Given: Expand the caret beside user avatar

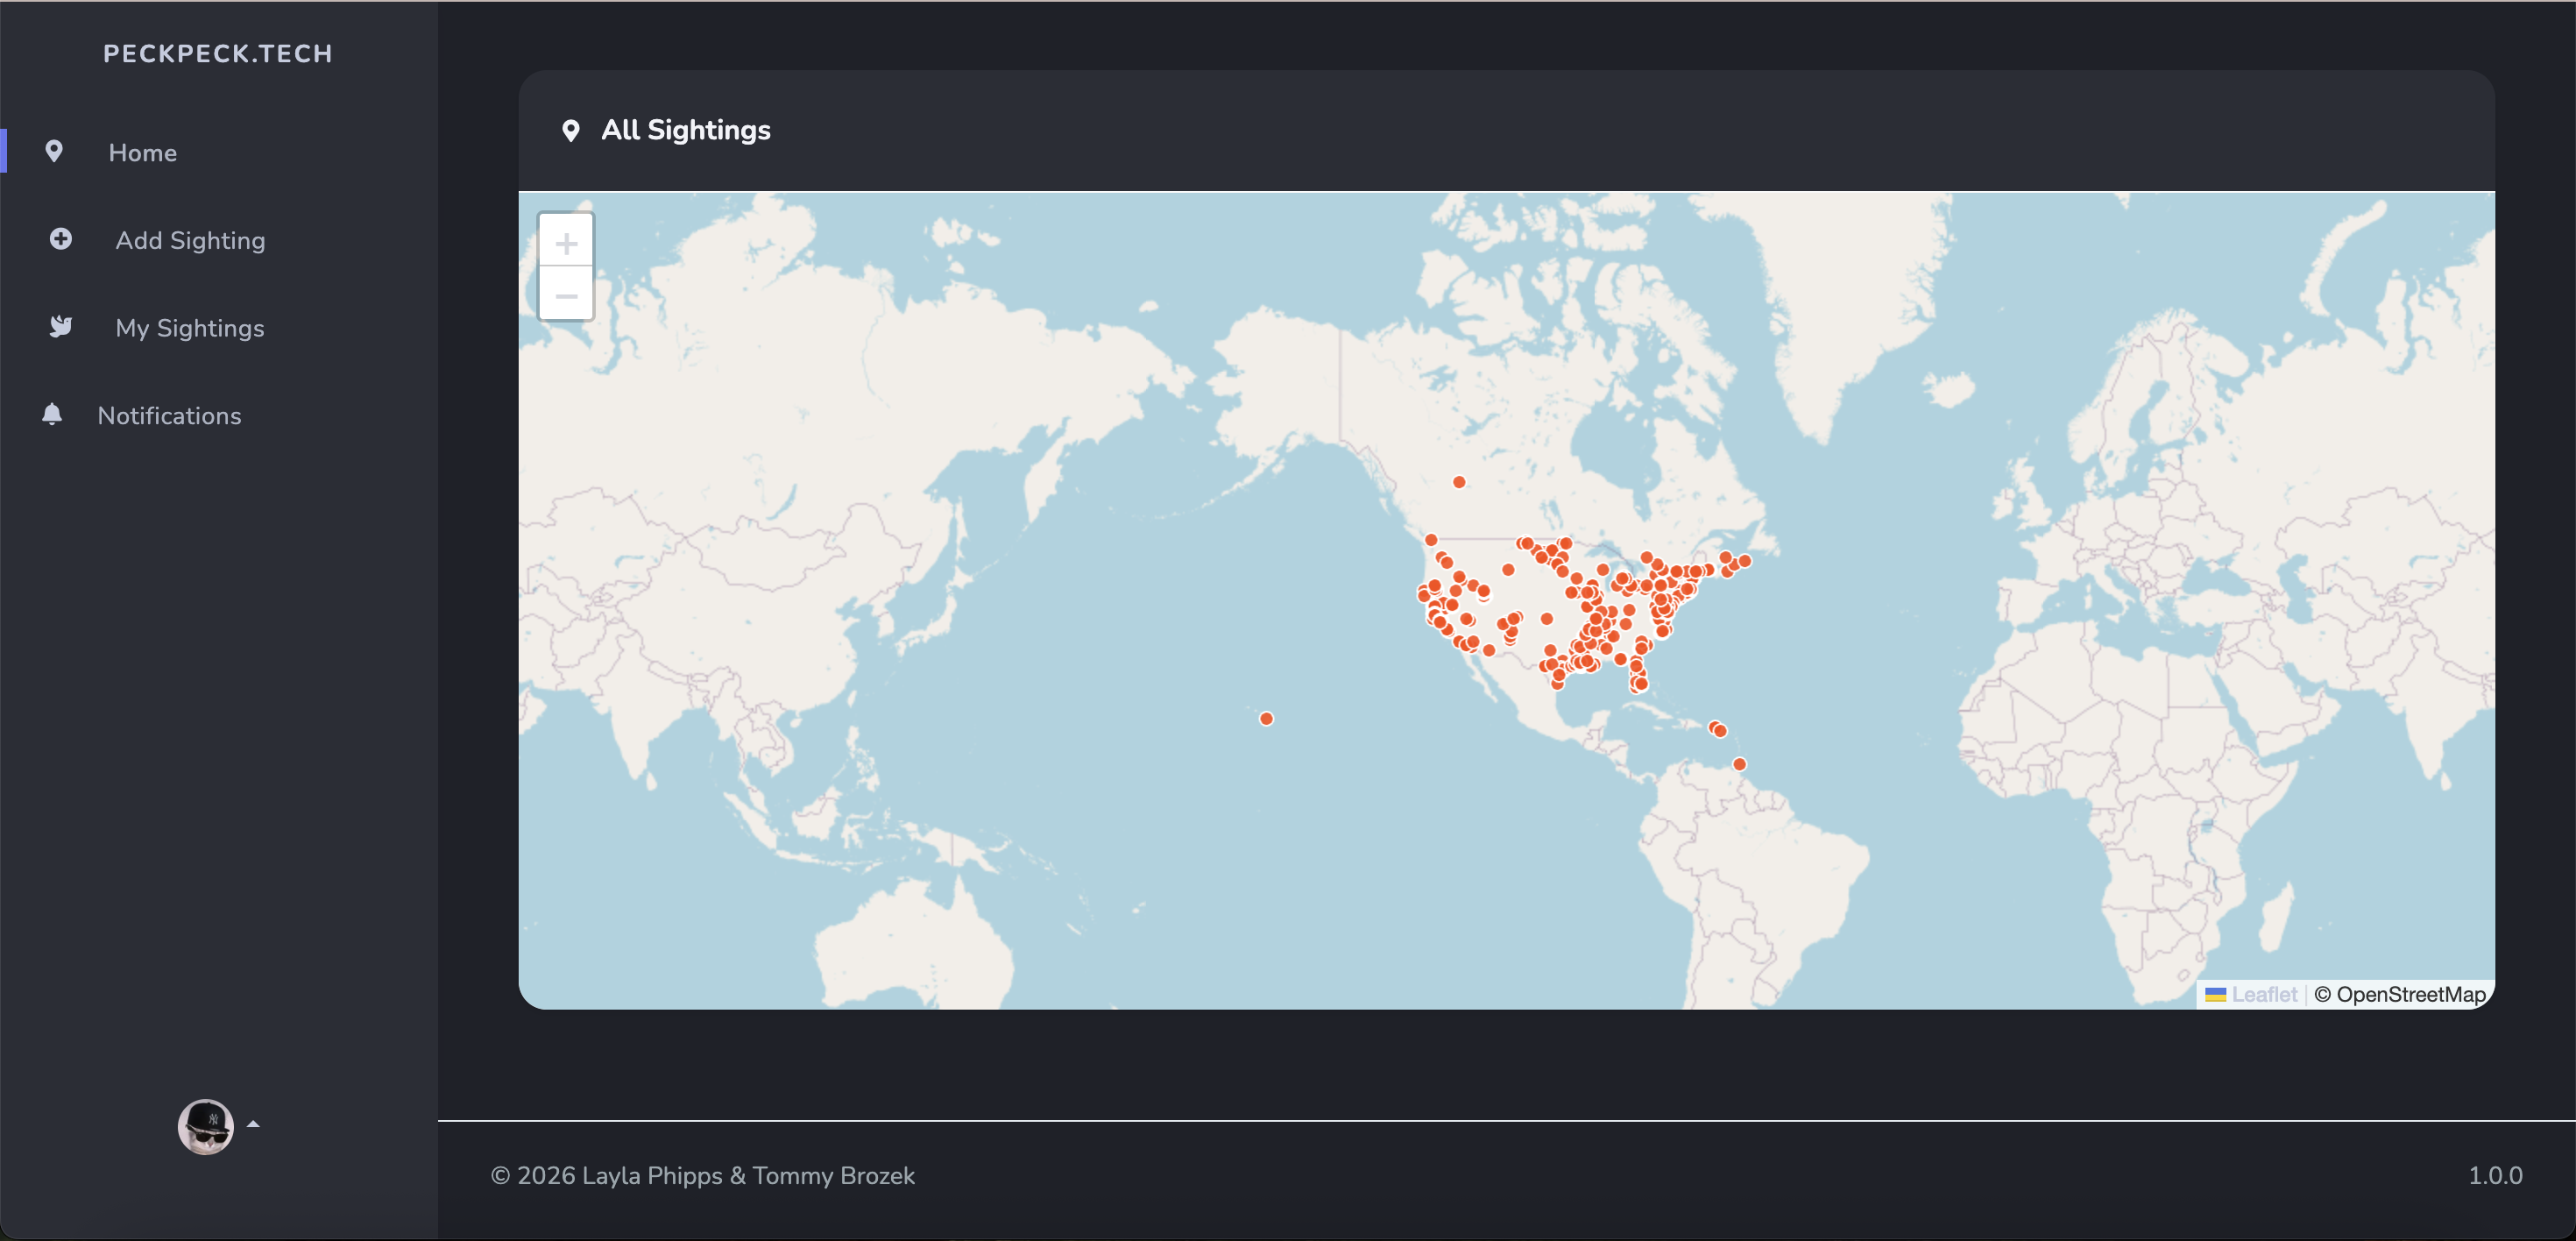Looking at the screenshot, I should pyautogui.click(x=253, y=1124).
